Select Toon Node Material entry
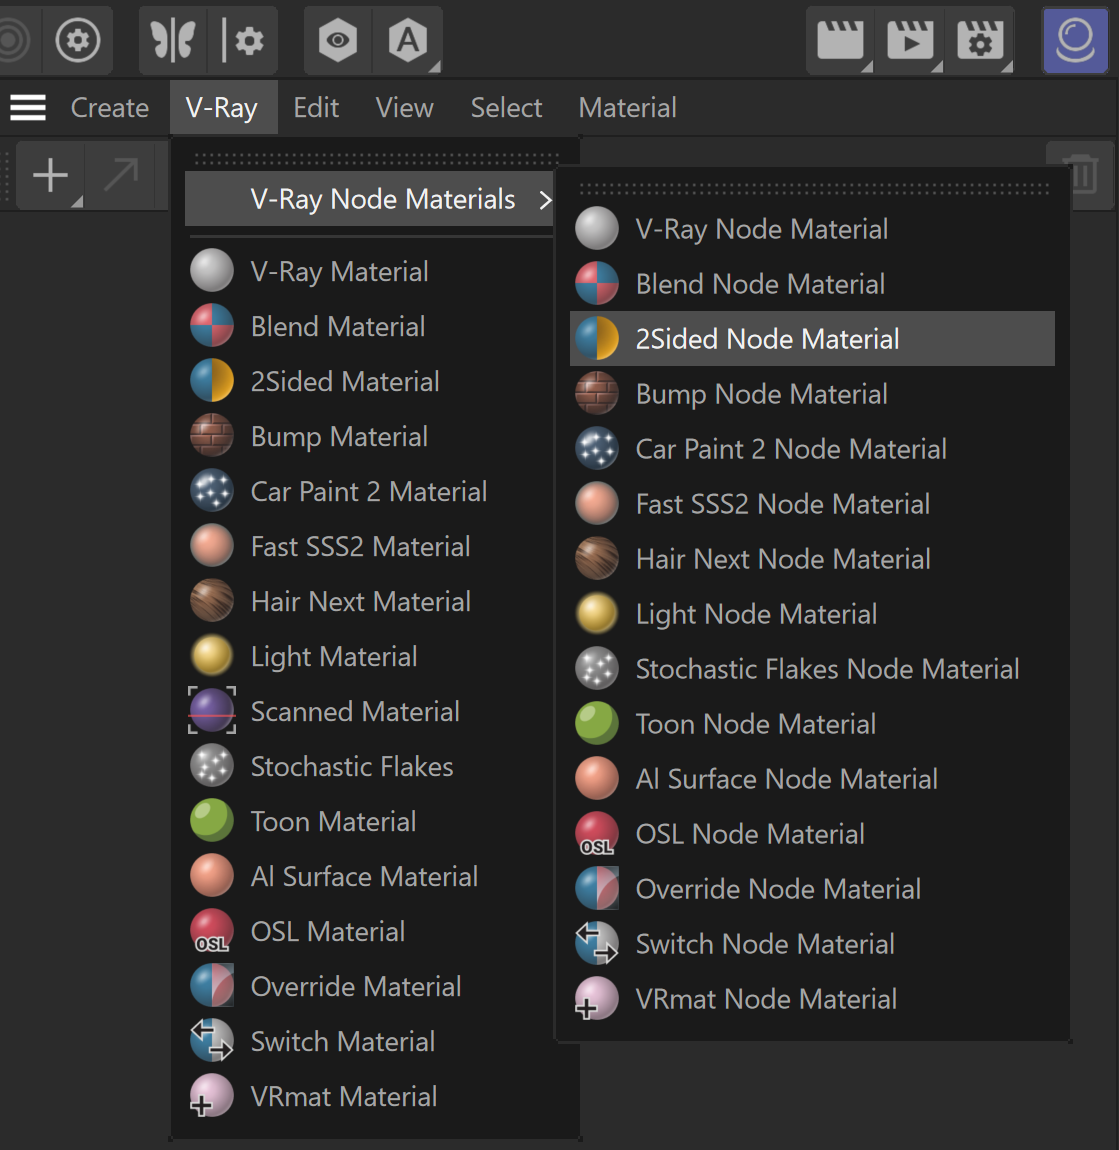Image resolution: width=1119 pixels, height=1150 pixels. [812, 724]
